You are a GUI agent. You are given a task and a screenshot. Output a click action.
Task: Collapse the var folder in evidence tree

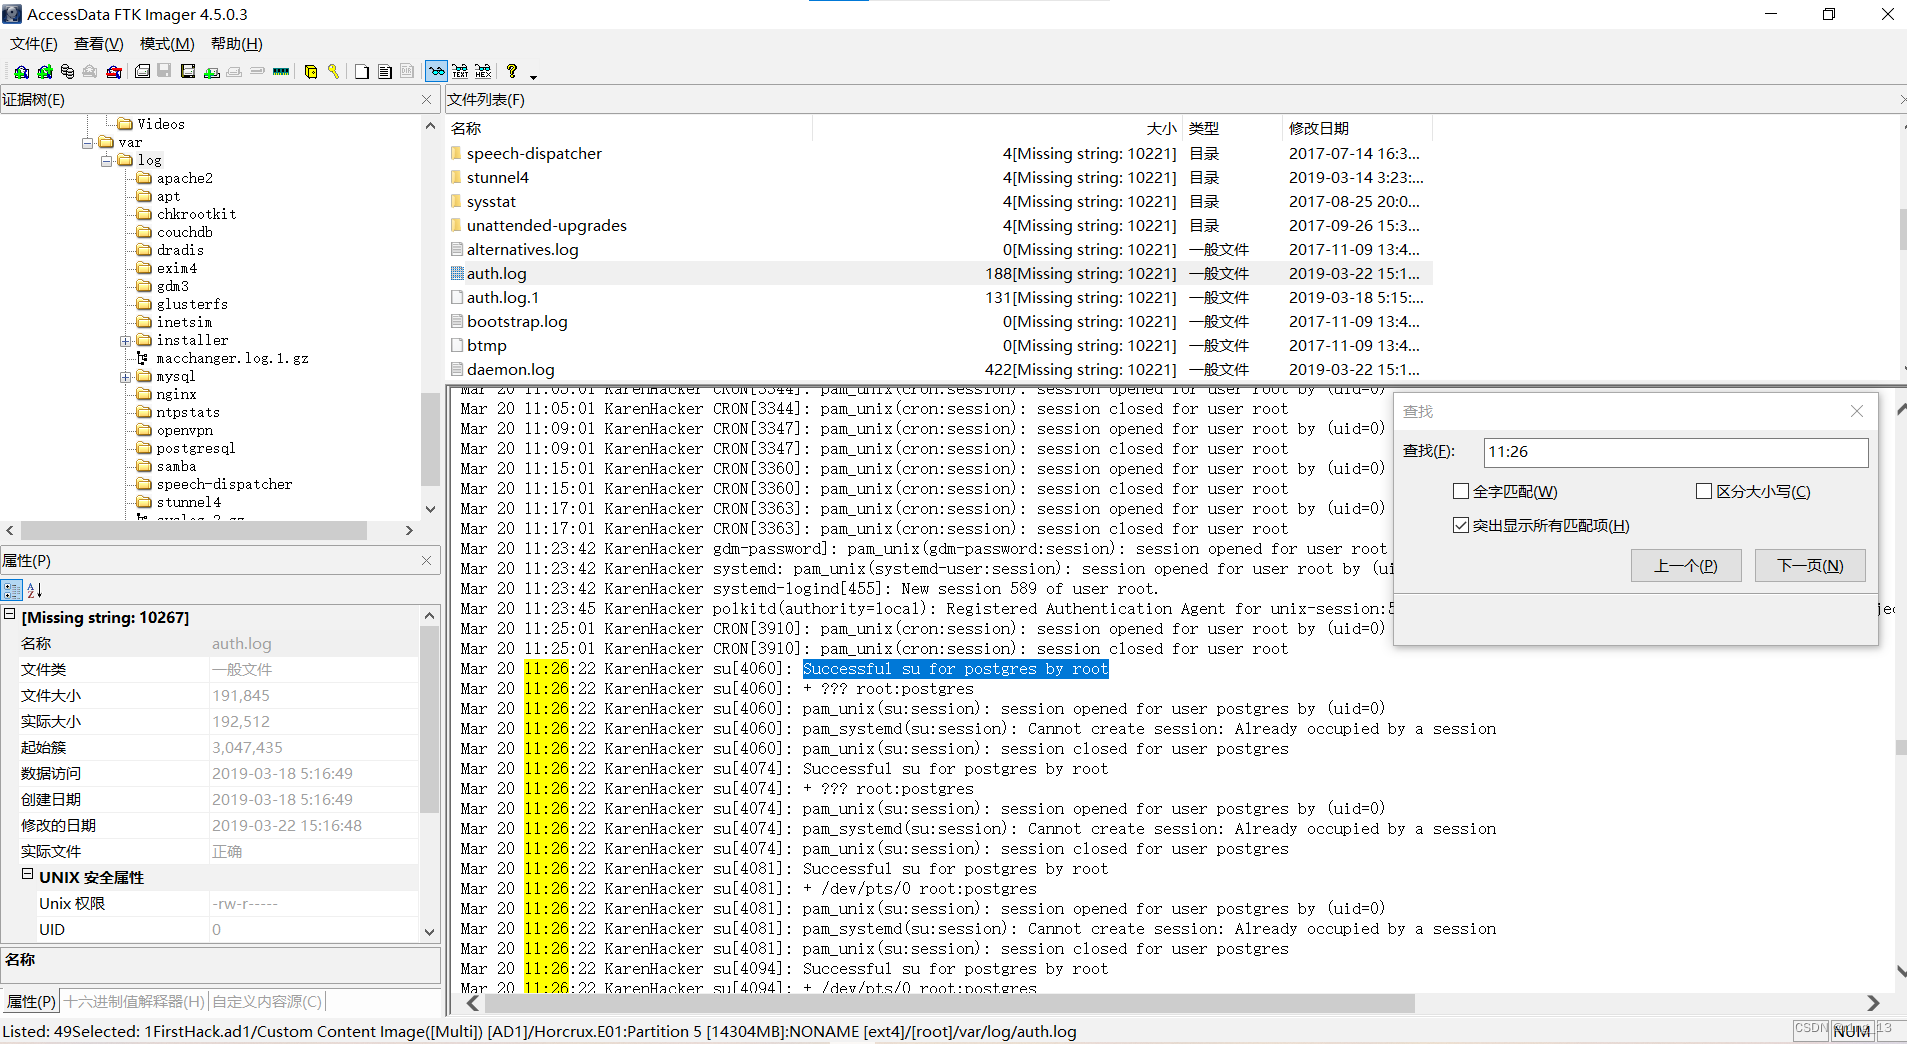(x=88, y=143)
